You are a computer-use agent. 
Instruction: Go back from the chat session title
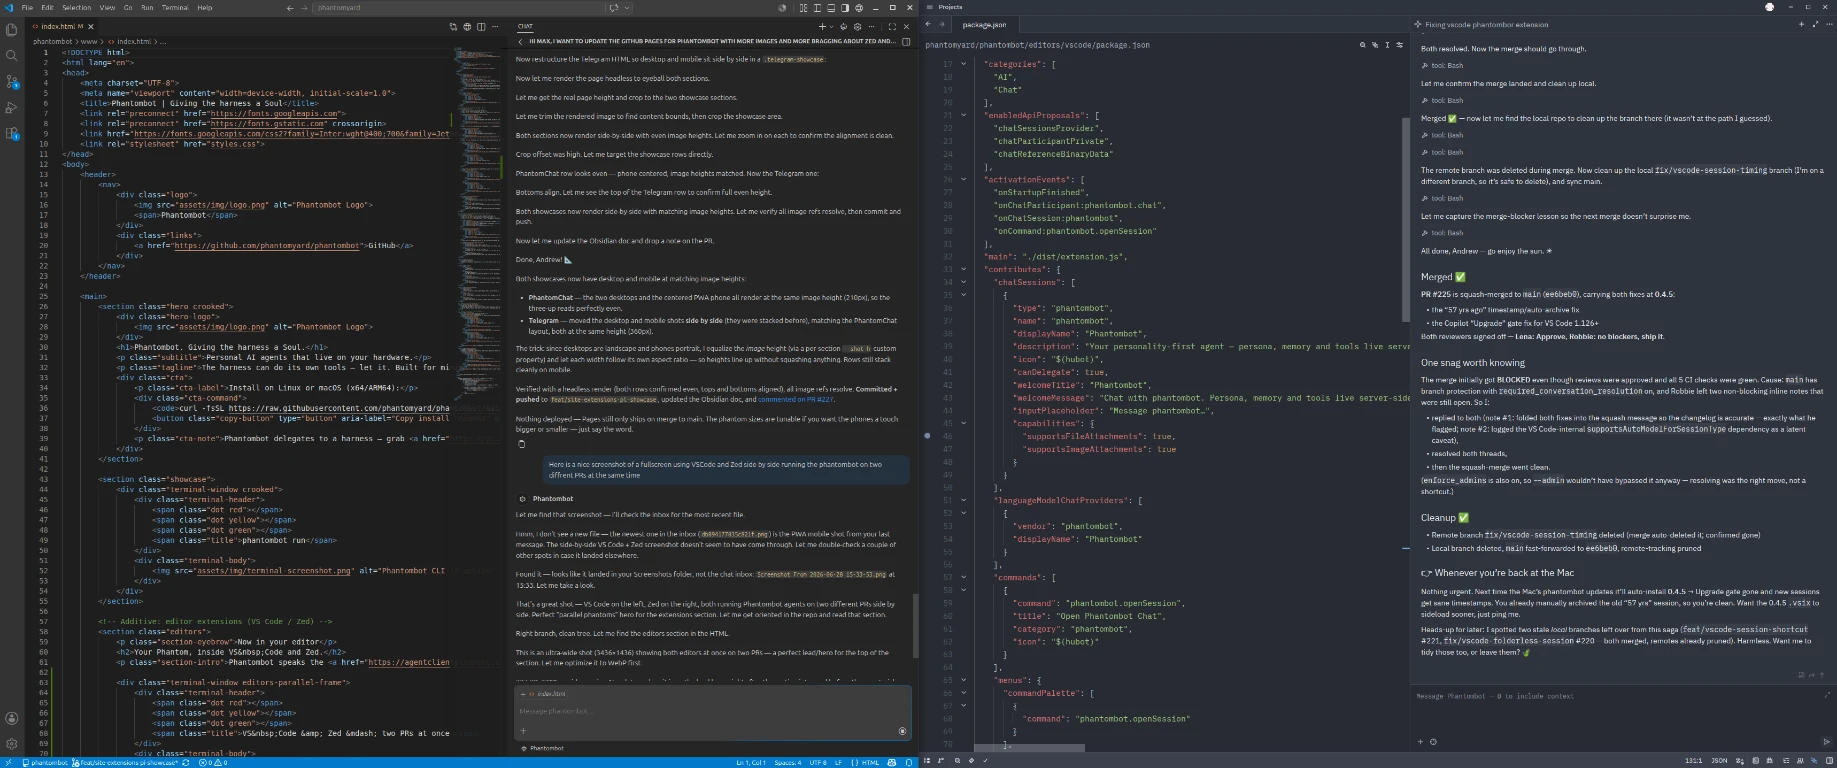[x=521, y=42]
